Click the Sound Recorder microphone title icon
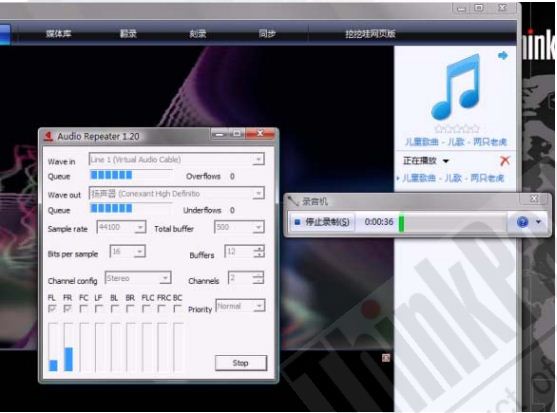The width and height of the screenshot is (557, 413). pos(293,201)
